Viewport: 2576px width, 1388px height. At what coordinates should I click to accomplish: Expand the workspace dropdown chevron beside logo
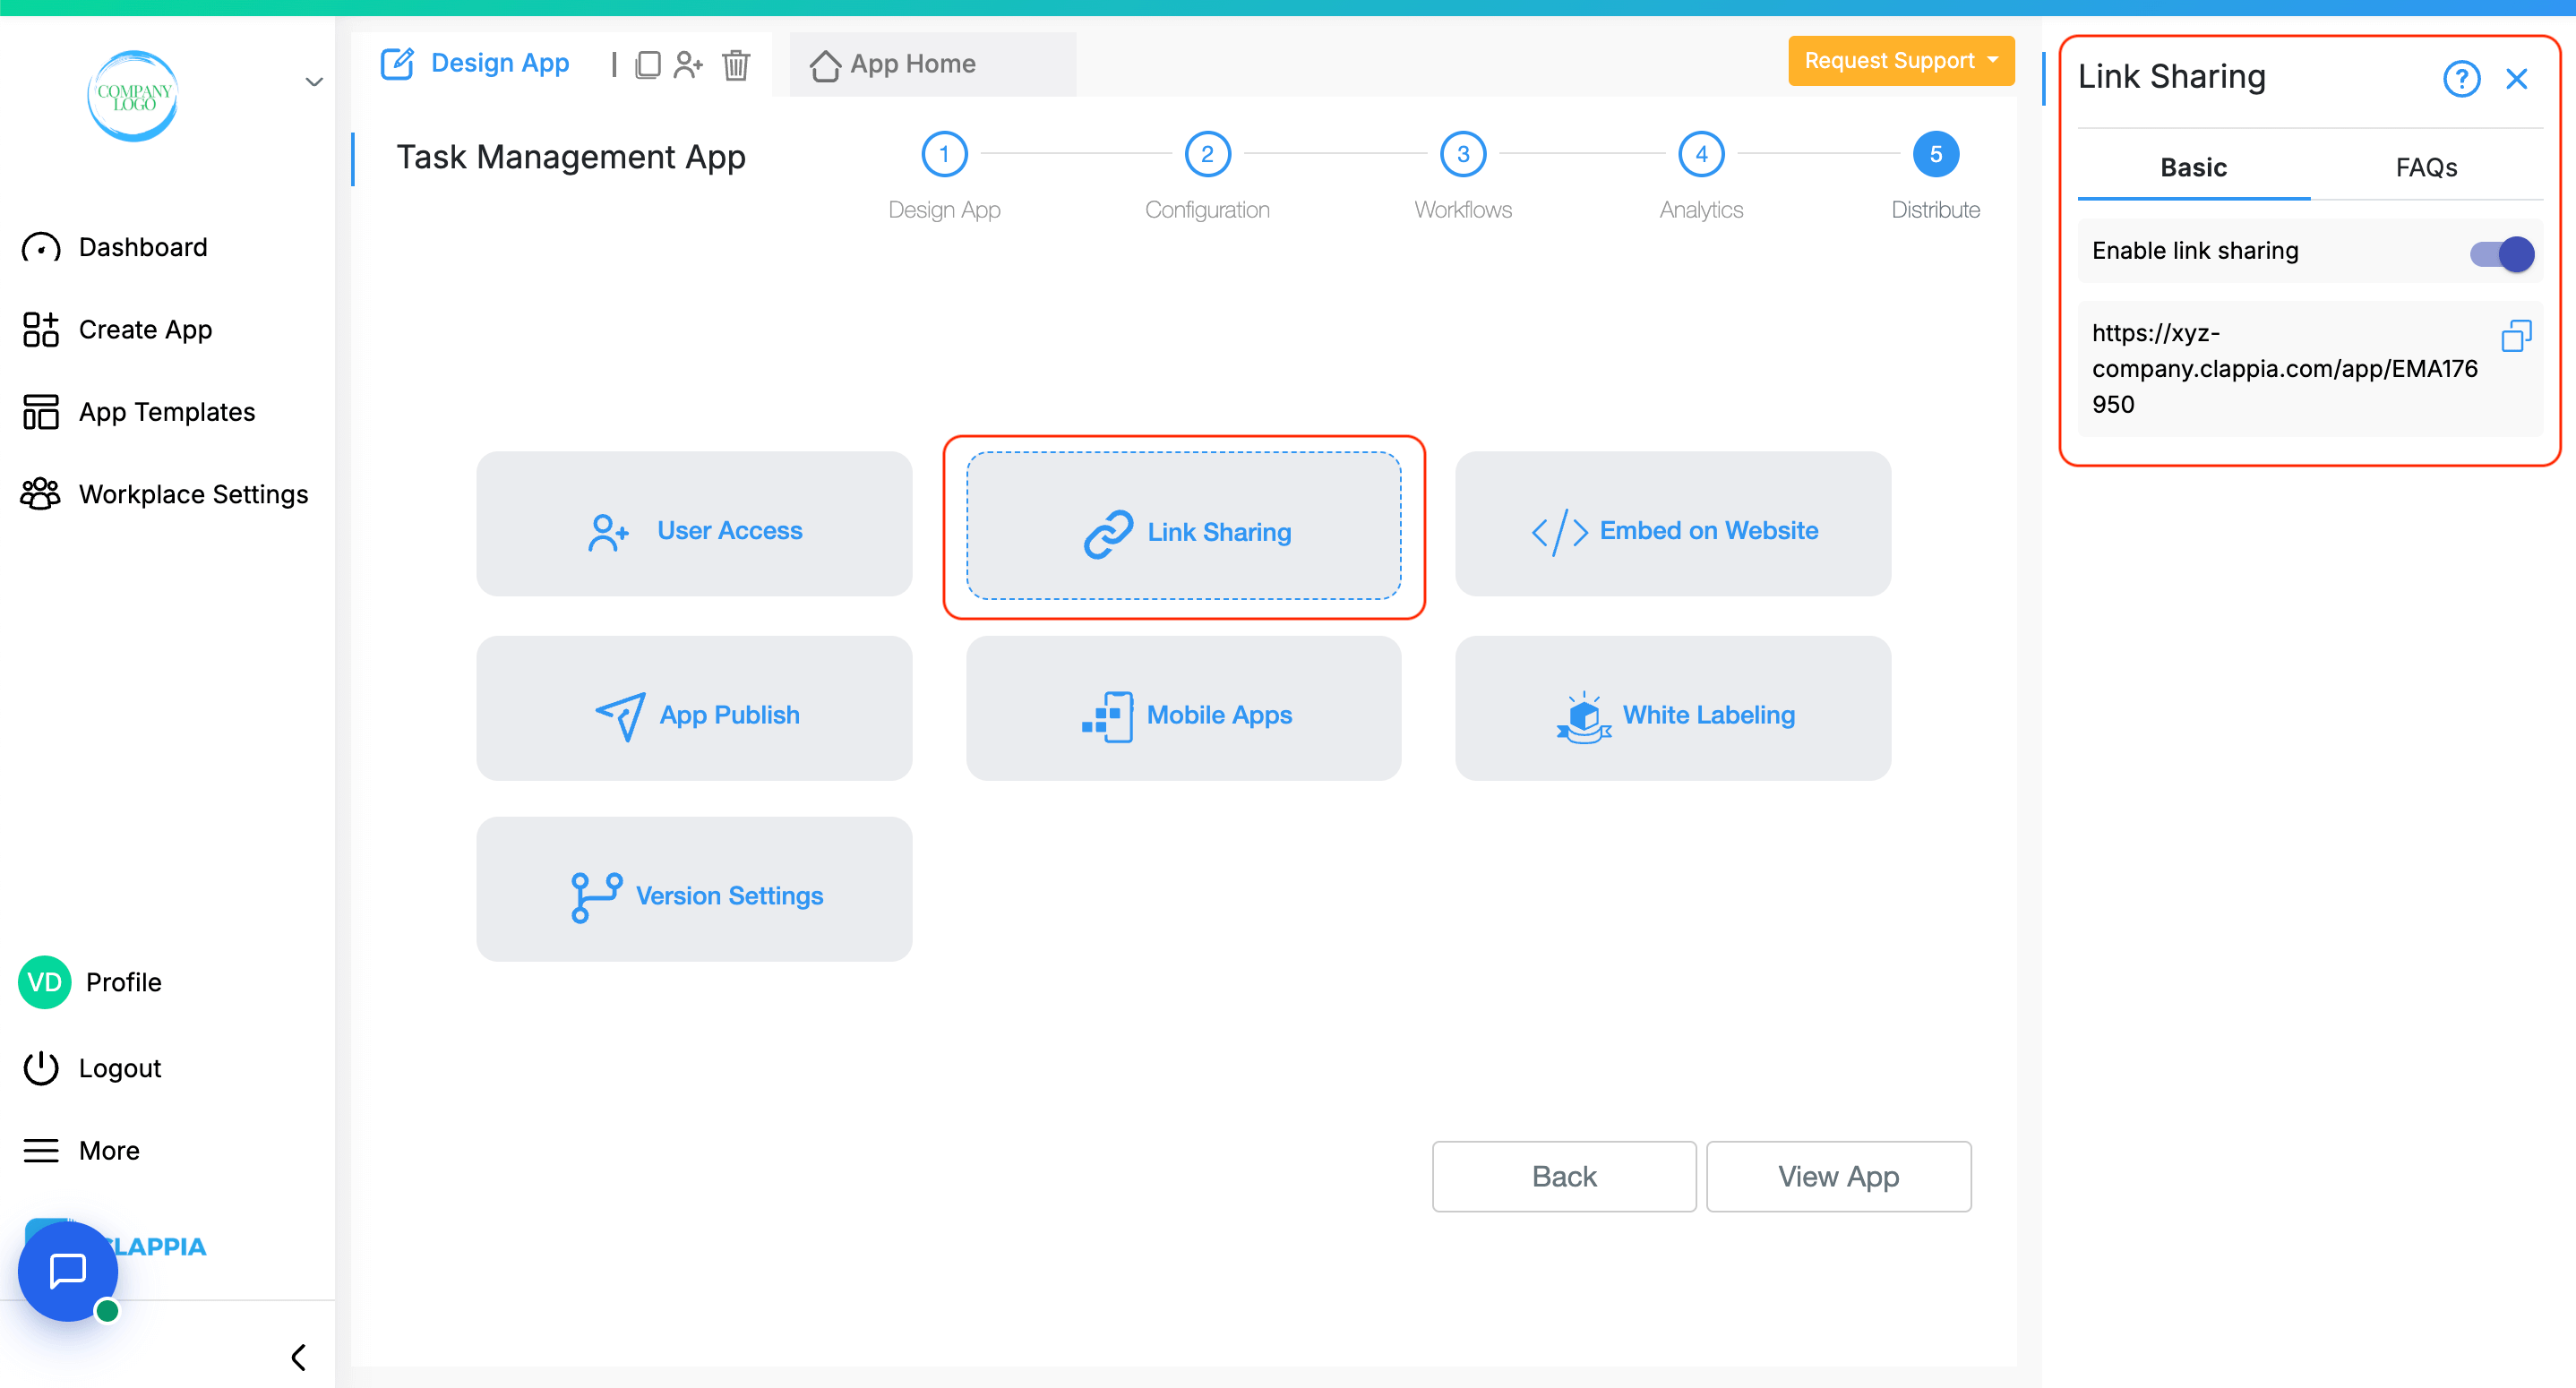pos(314,82)
